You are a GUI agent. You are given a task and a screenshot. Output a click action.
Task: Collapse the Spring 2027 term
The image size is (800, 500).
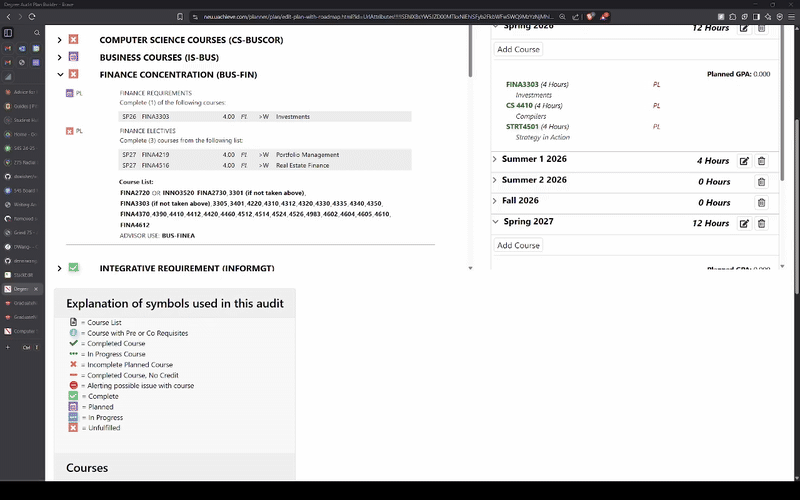tap(495, 222)
